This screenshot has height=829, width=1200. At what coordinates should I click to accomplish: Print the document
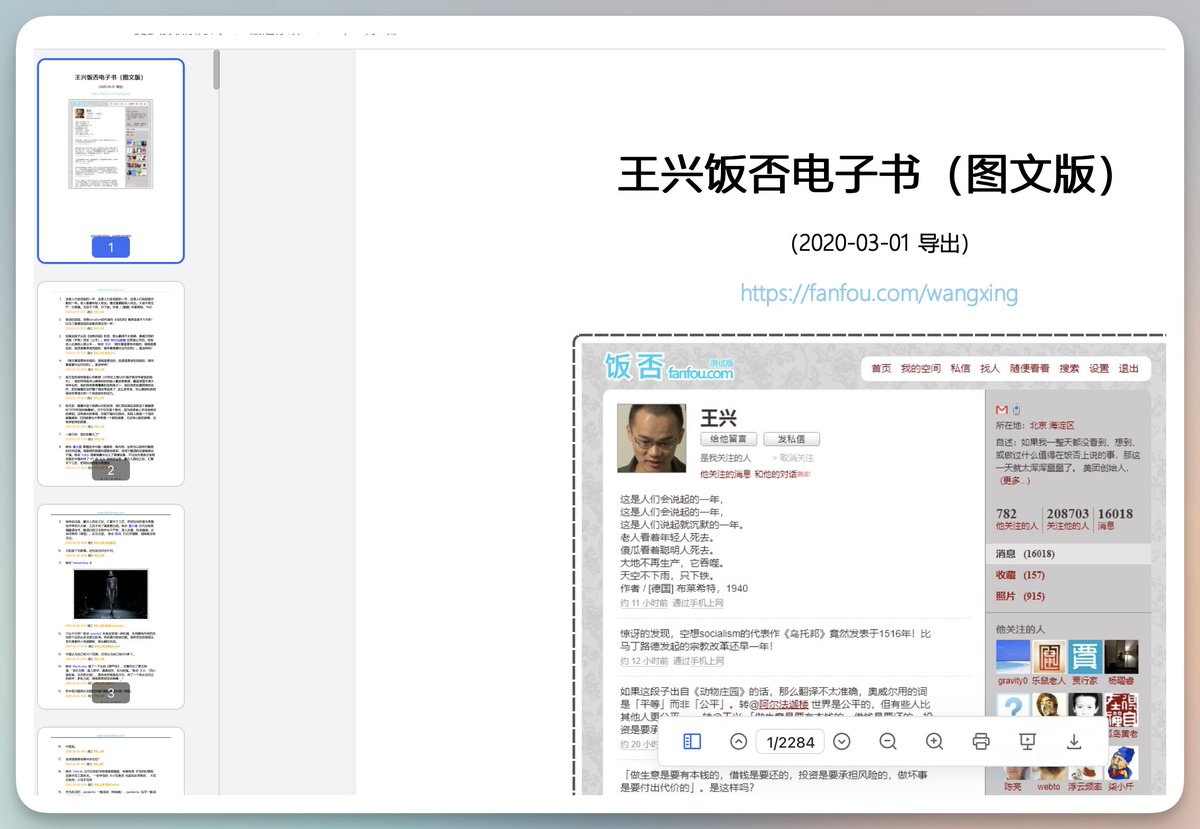click(x=981, y=741)
